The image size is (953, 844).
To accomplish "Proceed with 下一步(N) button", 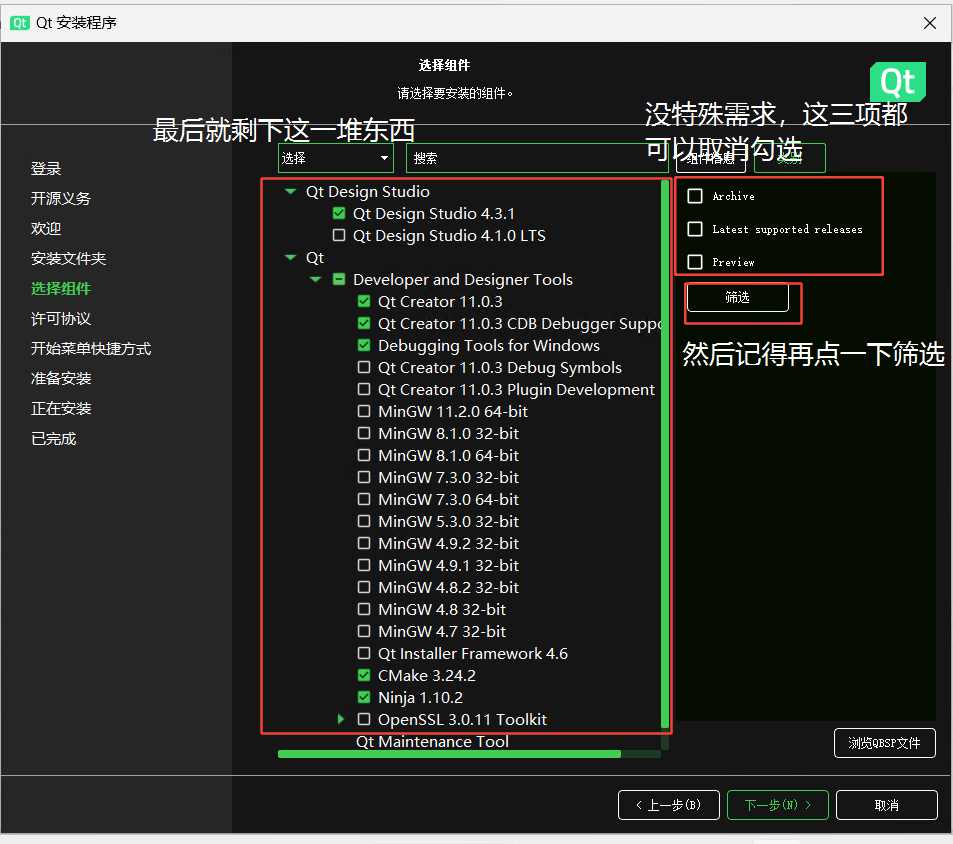I will 777,805.
